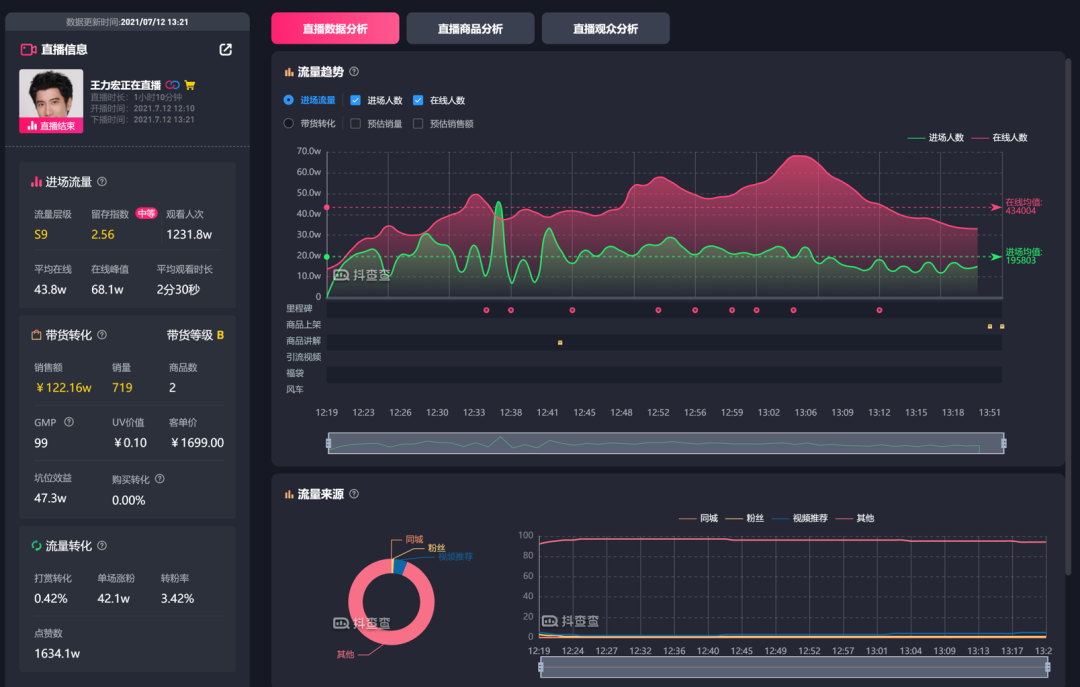
Task: Toggle the 在线人数 legend entry in chart
Action: coord(999,138)
